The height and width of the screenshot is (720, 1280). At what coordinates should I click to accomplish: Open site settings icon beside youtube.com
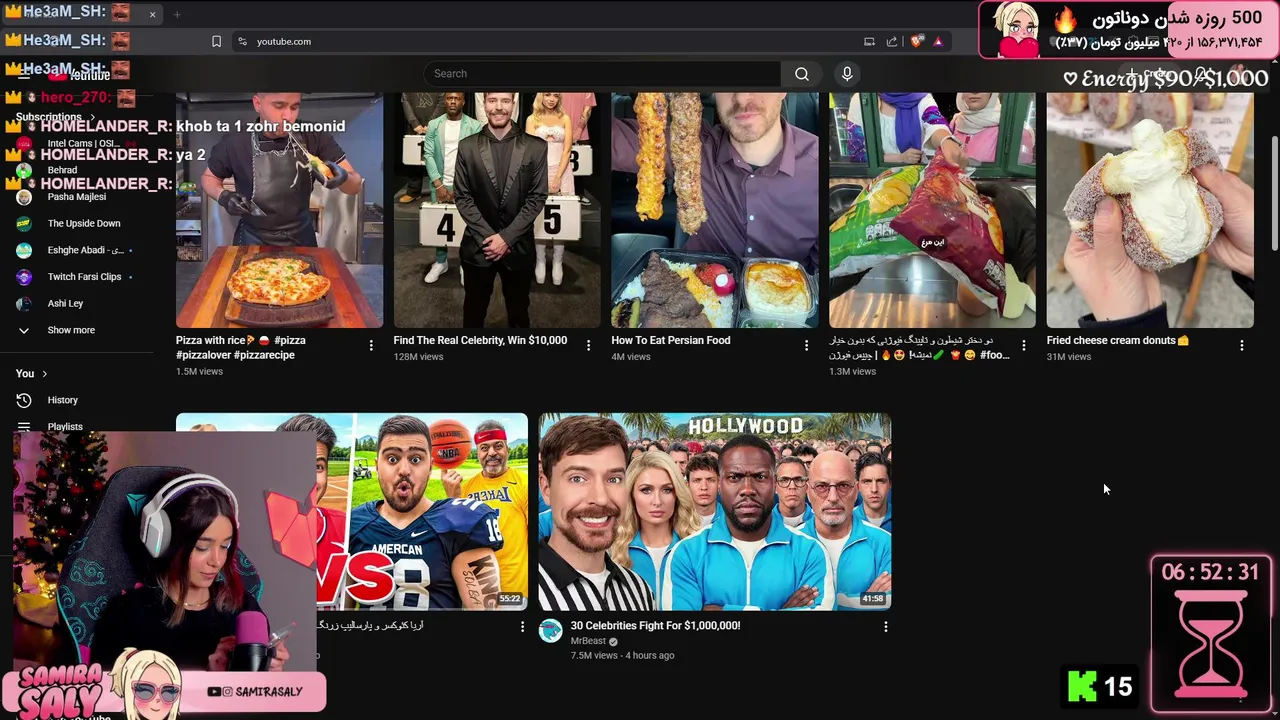pos(241,41)
